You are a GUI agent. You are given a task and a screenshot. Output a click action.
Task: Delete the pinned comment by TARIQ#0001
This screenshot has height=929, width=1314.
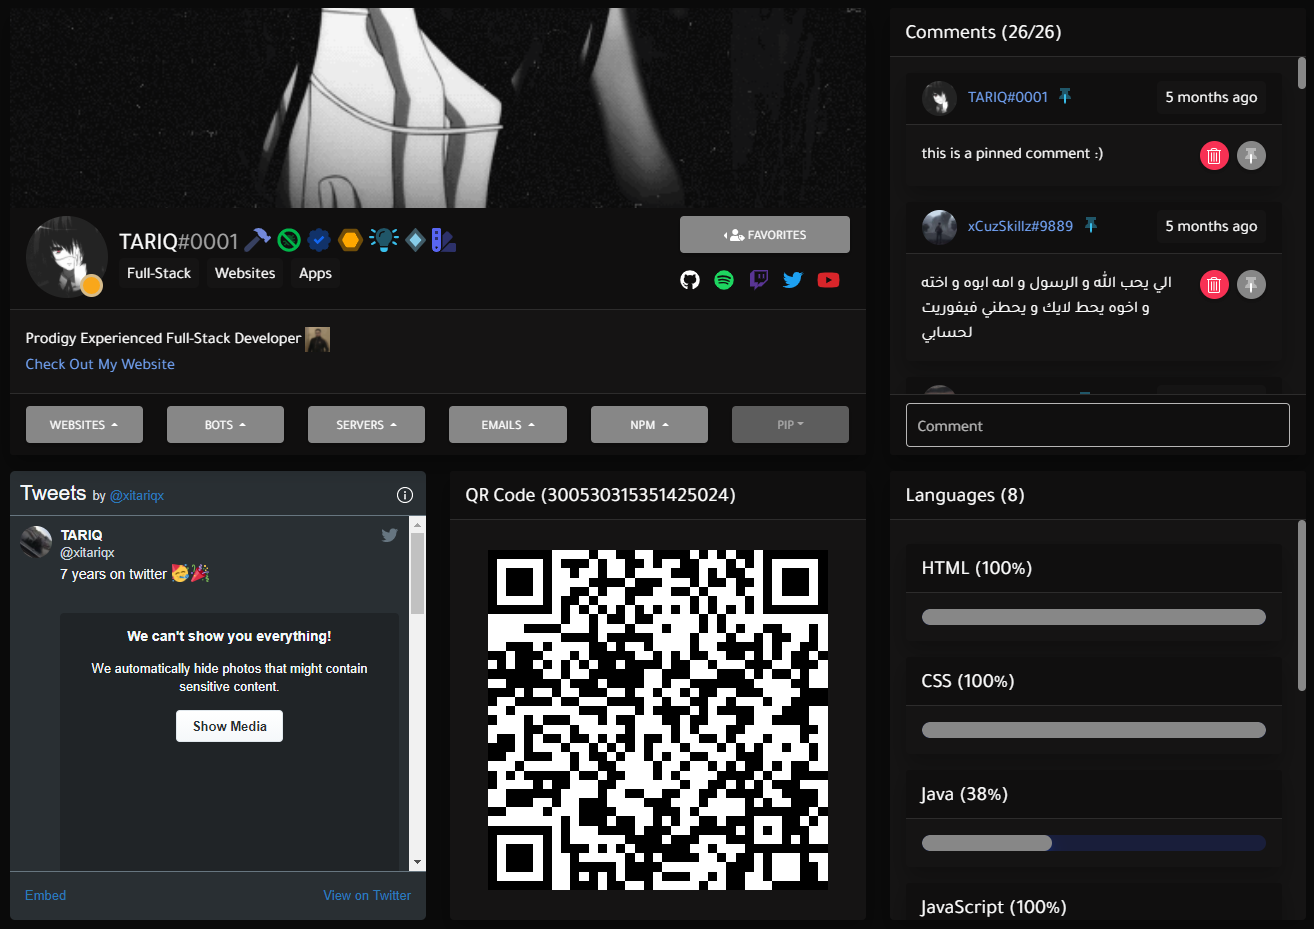click(x=1214, y=155)
